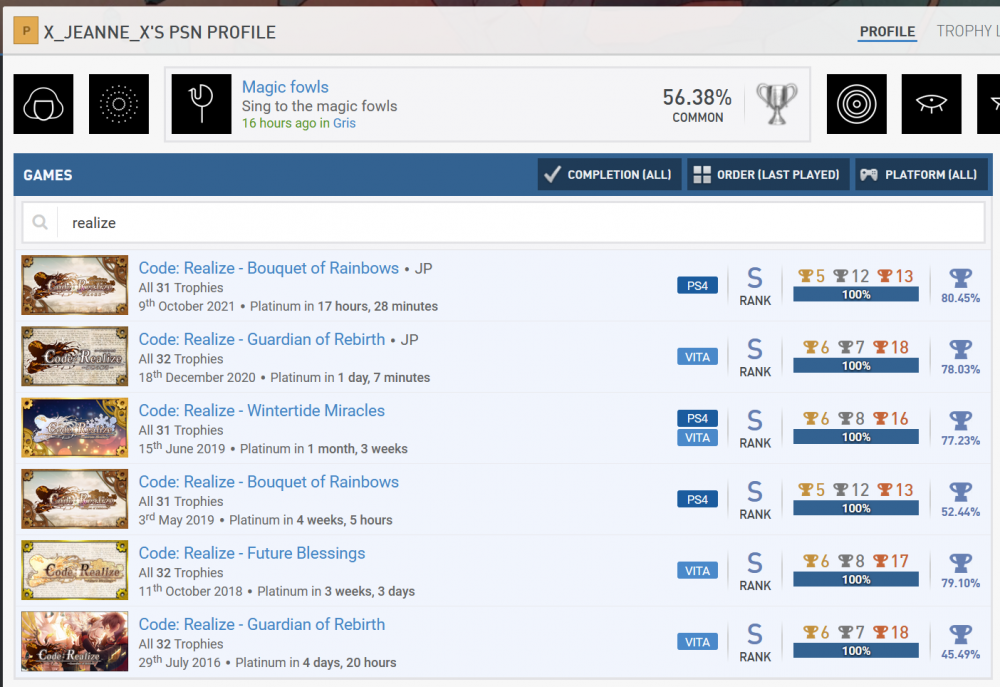The height and width of the screenshot is (687, 1000).
Task: Click the eye trophy icon
Action: 931,104
